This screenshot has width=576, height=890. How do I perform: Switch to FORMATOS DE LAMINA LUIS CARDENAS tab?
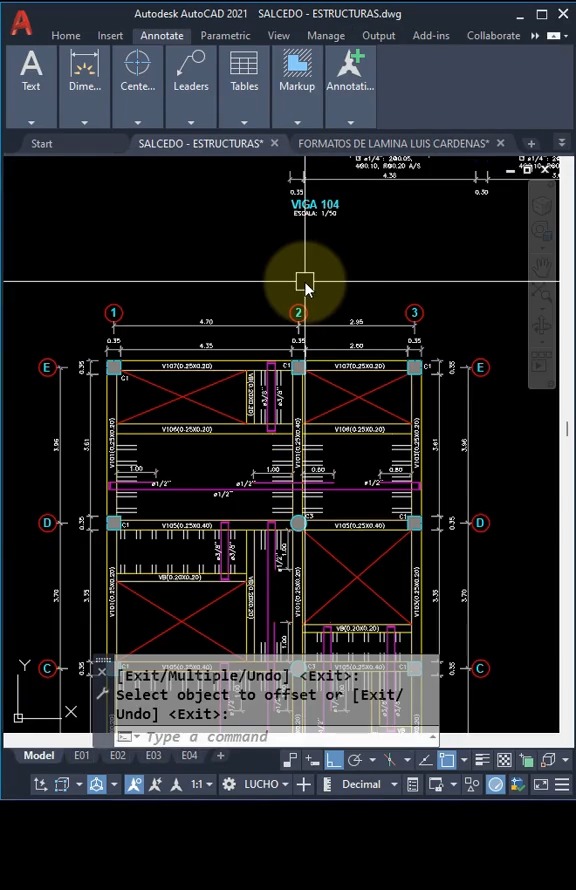coord(393,144)
